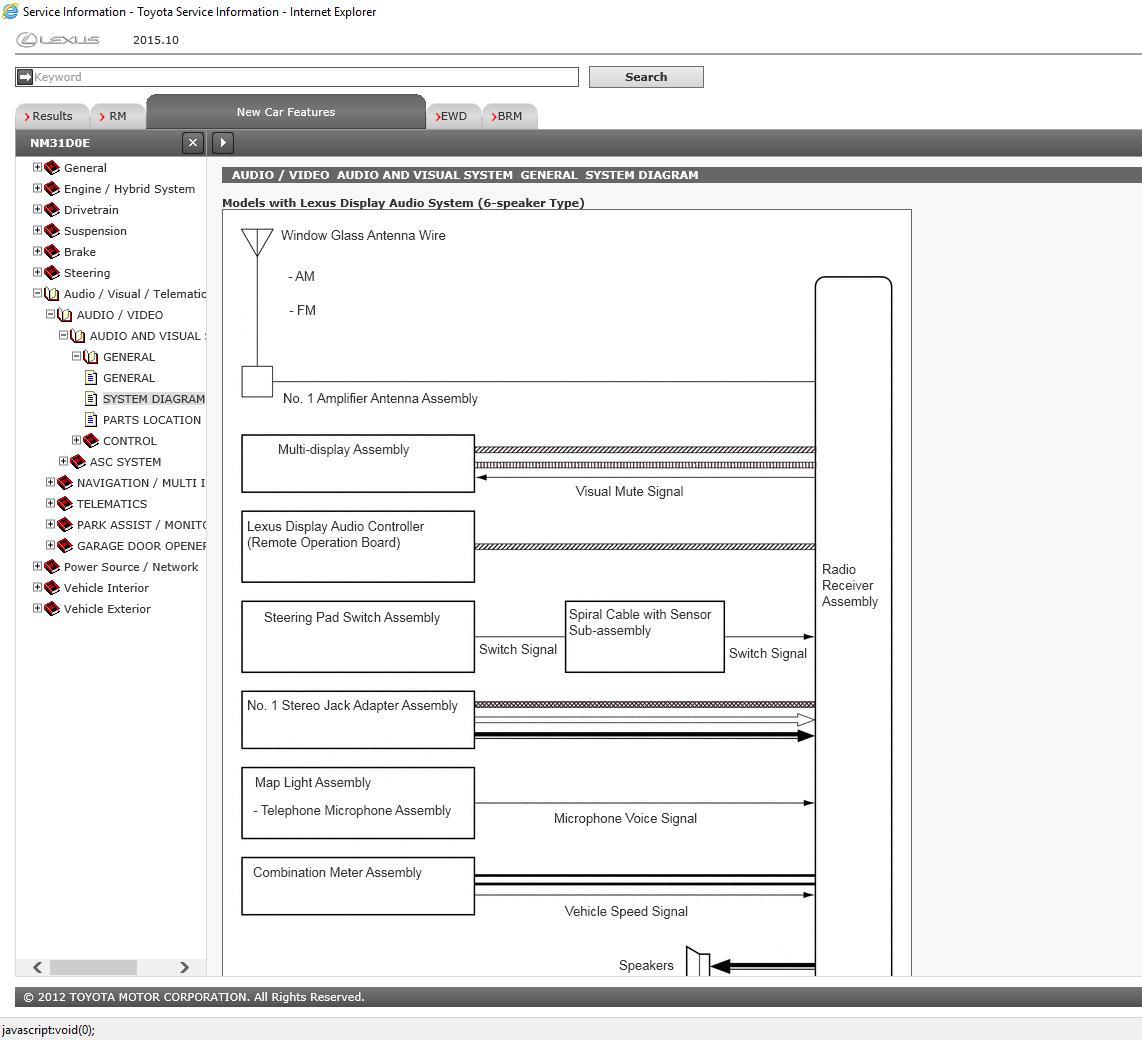Click the Internet Explorer title bar icon
Viewport: 1142px width, 1040px height.
coord(10,12)
